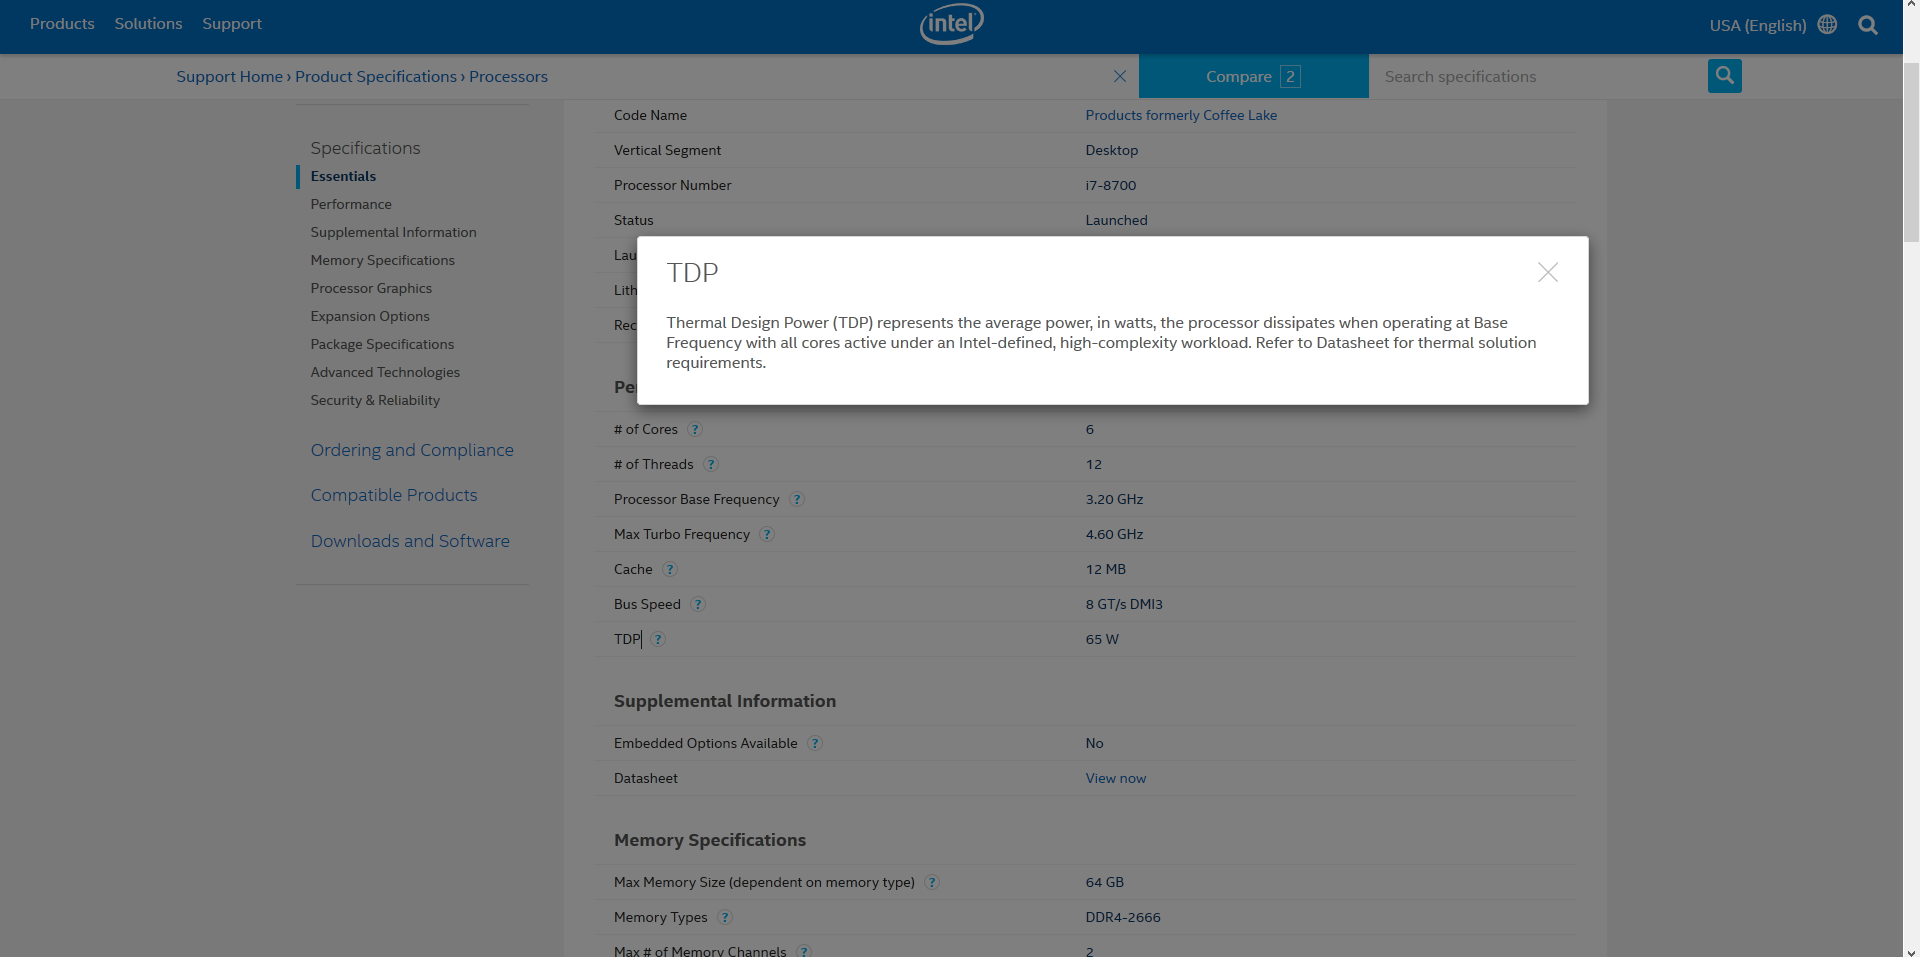Open the Products menu
The width and height of the screenshot is (1920, 957).
click(x=62, y=23)
